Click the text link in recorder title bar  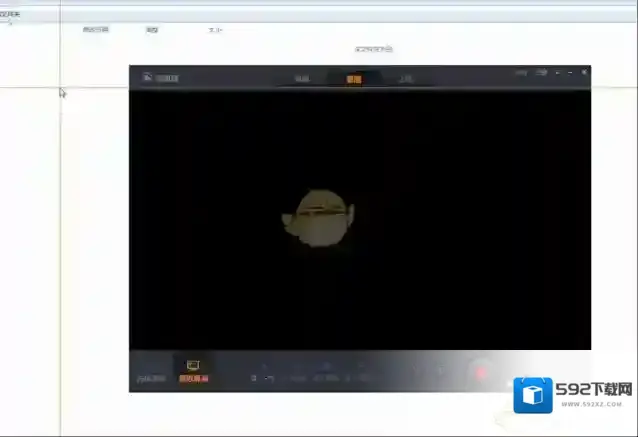point(520,73)
